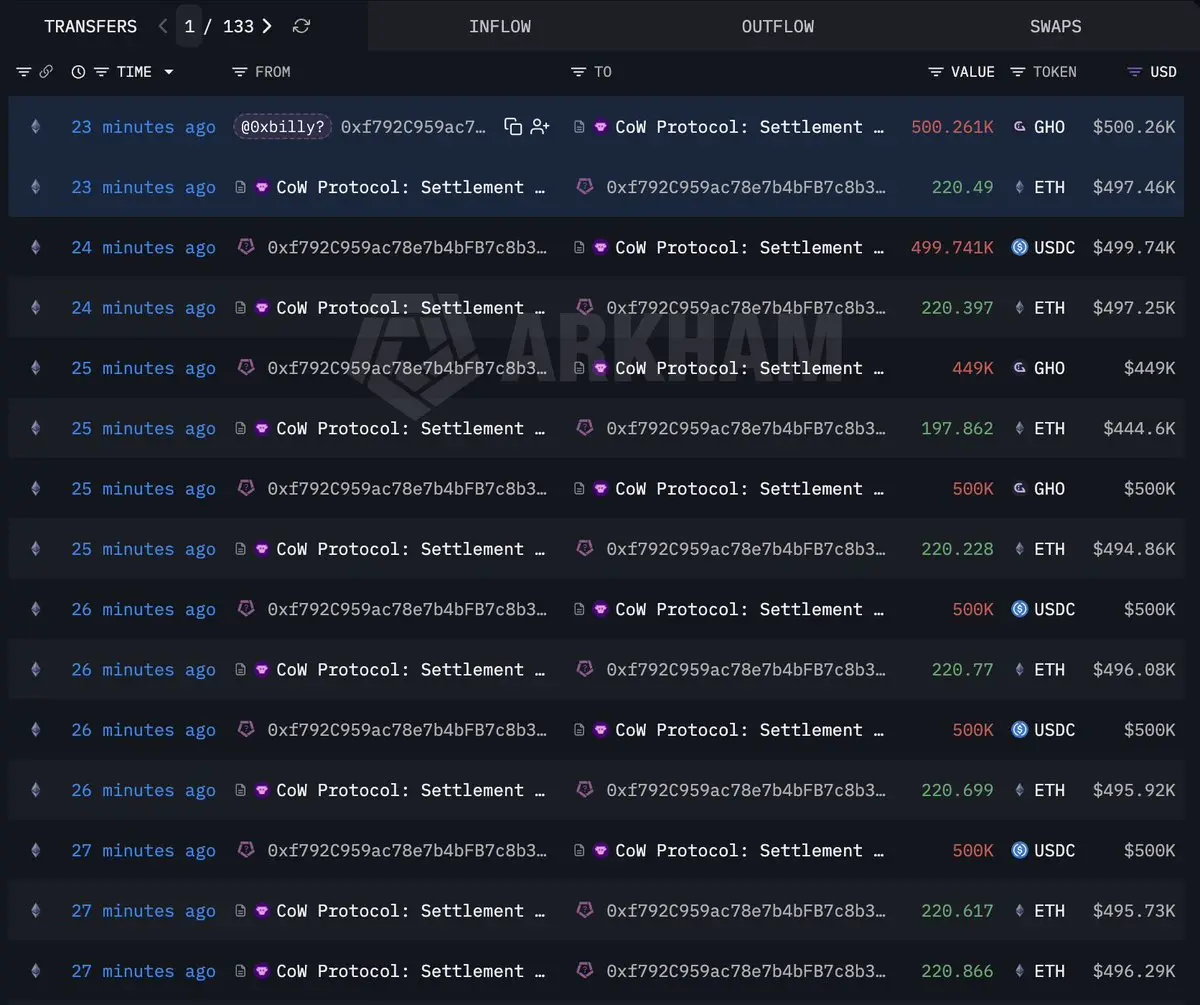
Task: Open the USD column filter
Action: (x=1134, y=72)
